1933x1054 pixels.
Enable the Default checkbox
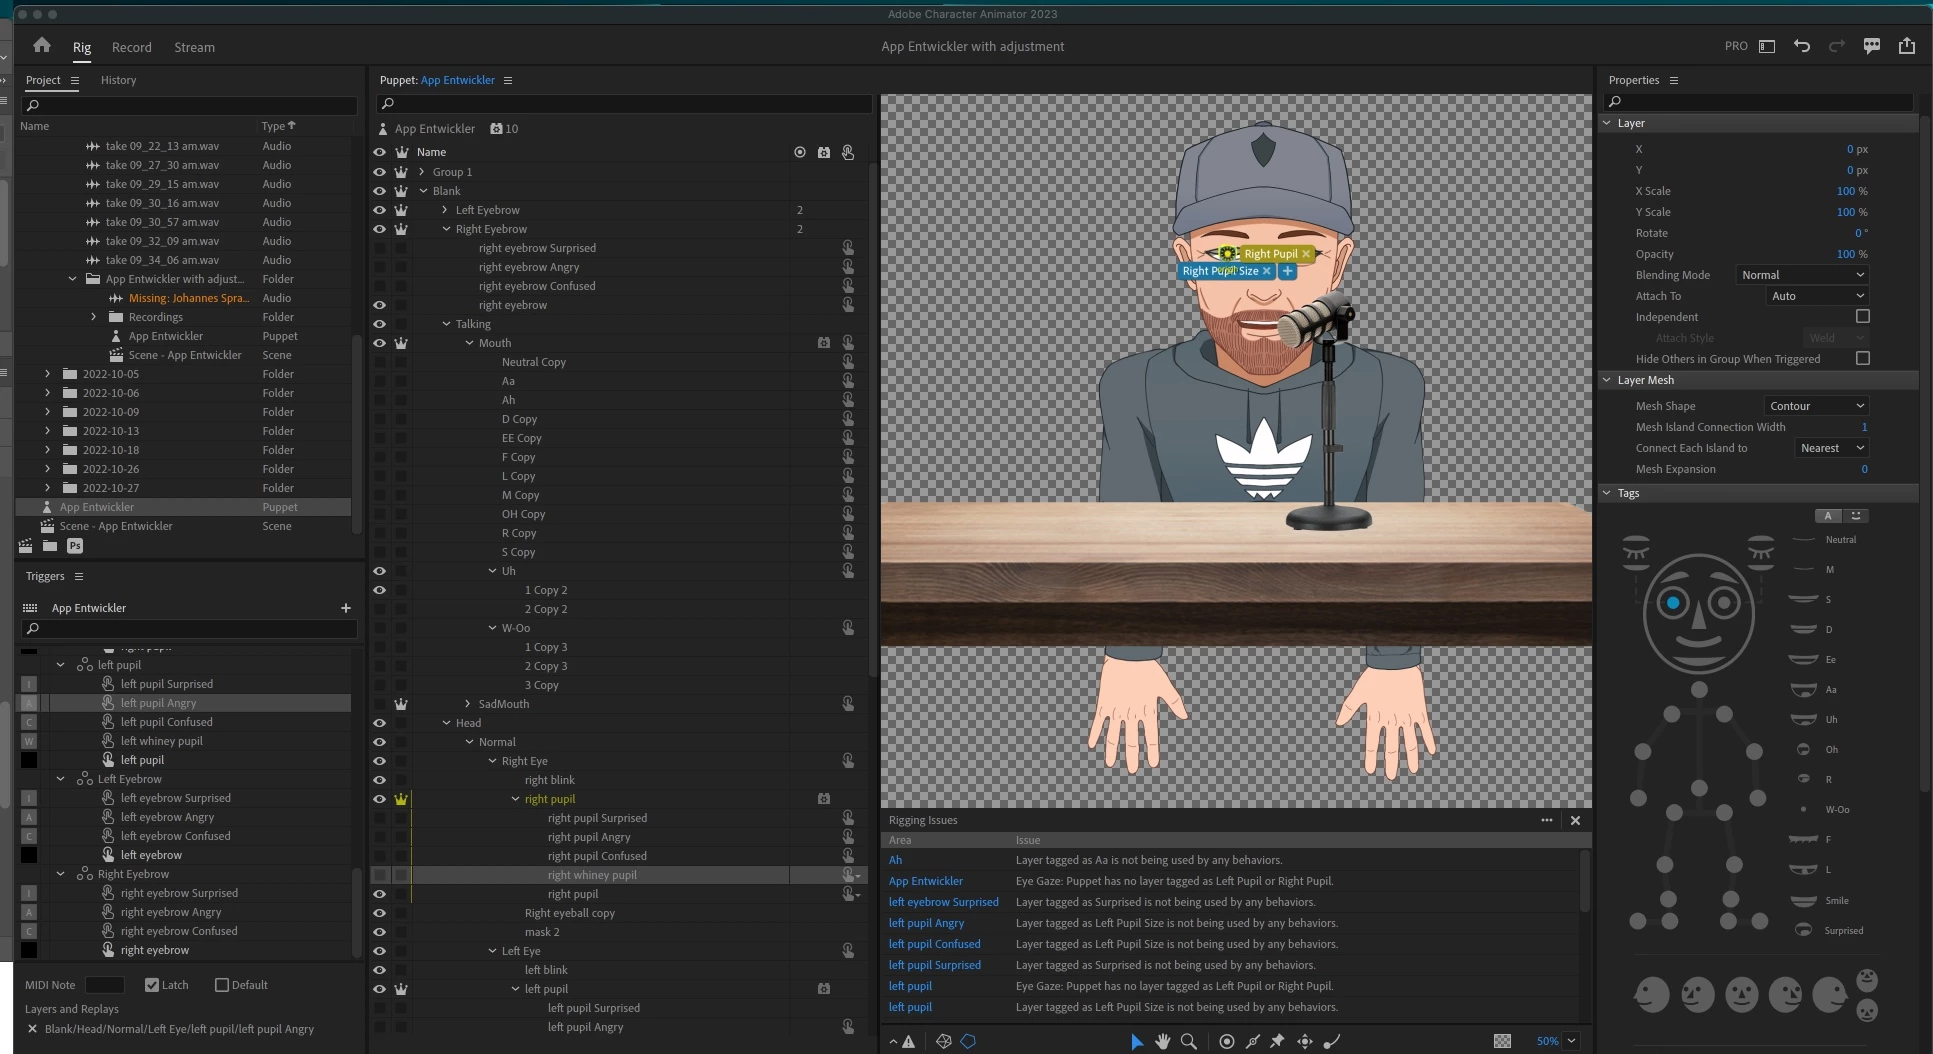pyautogui.click(x=222, y=985)
